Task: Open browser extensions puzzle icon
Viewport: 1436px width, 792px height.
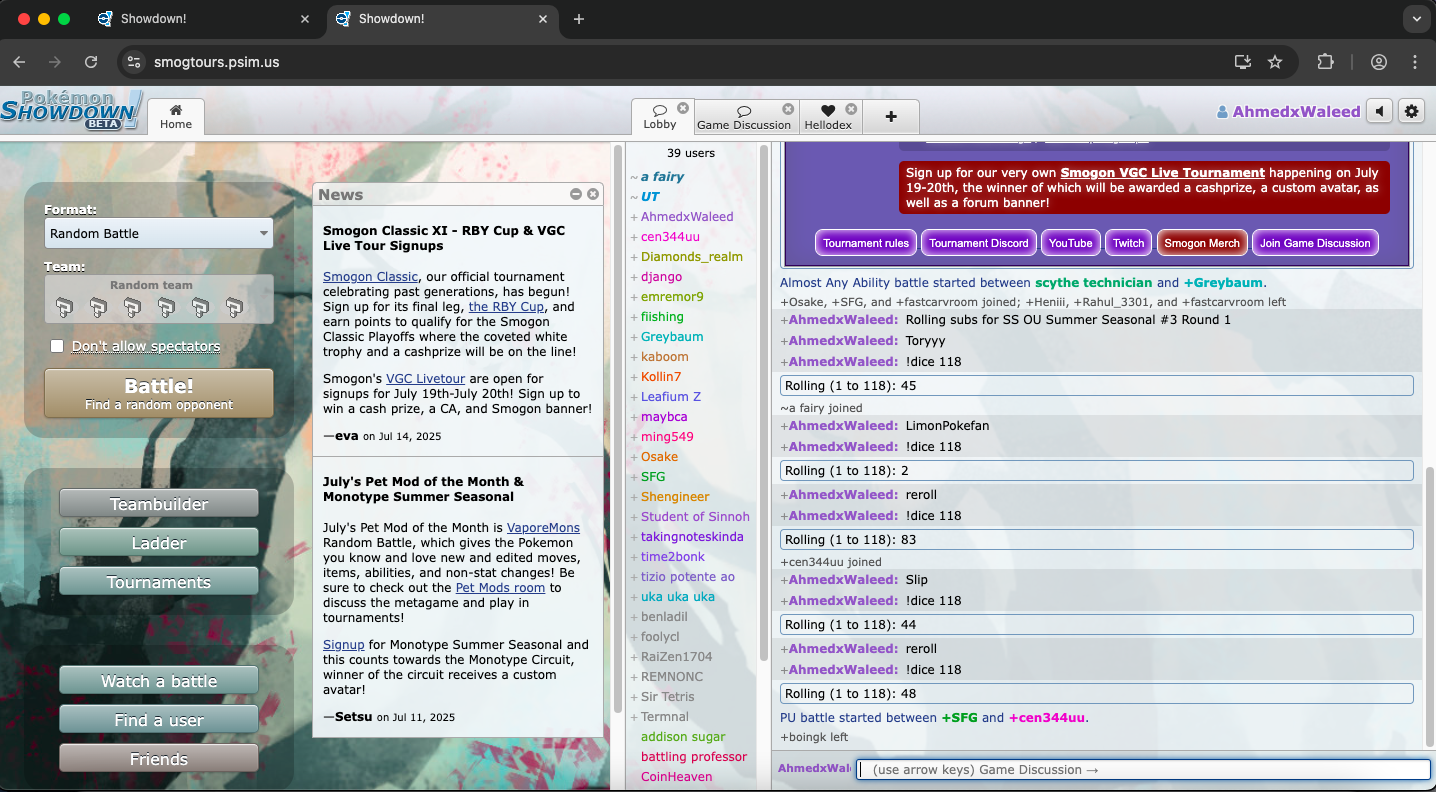Action: click(x=1325, y=62)
